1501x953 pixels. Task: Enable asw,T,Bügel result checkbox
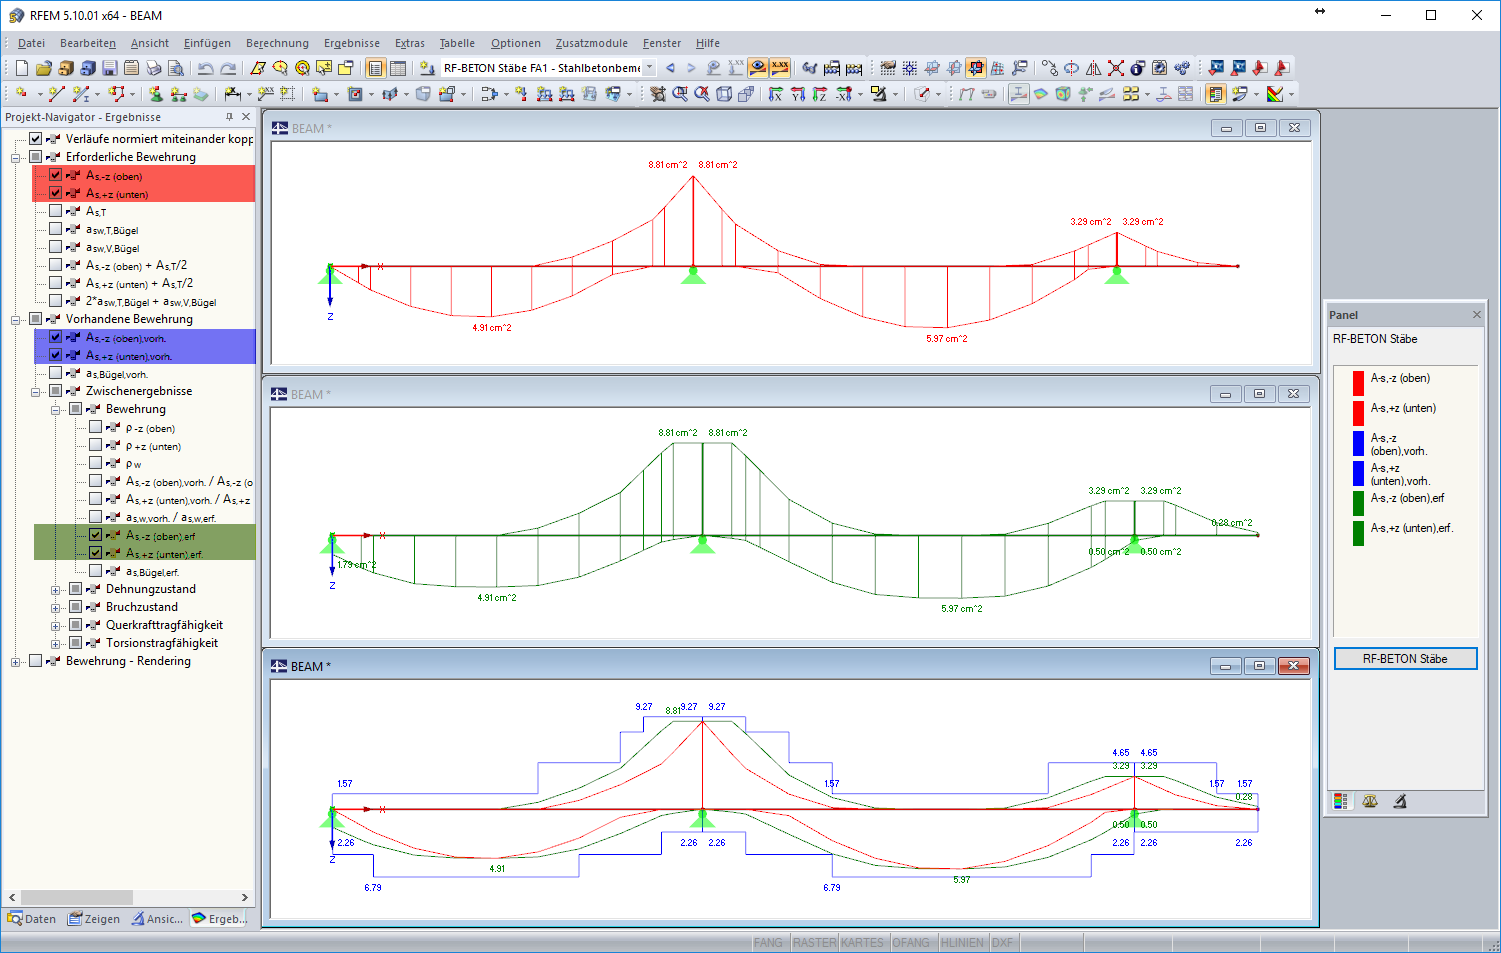(56, 229)
